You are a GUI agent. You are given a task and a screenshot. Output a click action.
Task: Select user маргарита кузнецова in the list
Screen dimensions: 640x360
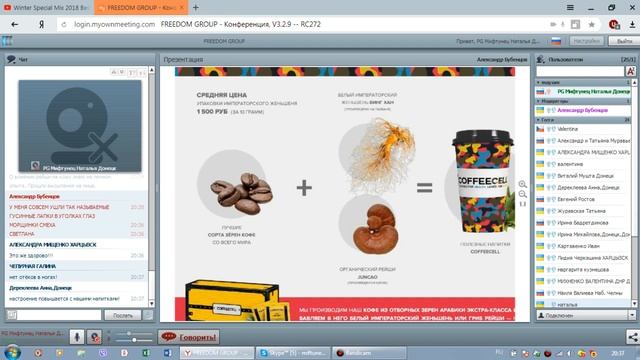583,270
